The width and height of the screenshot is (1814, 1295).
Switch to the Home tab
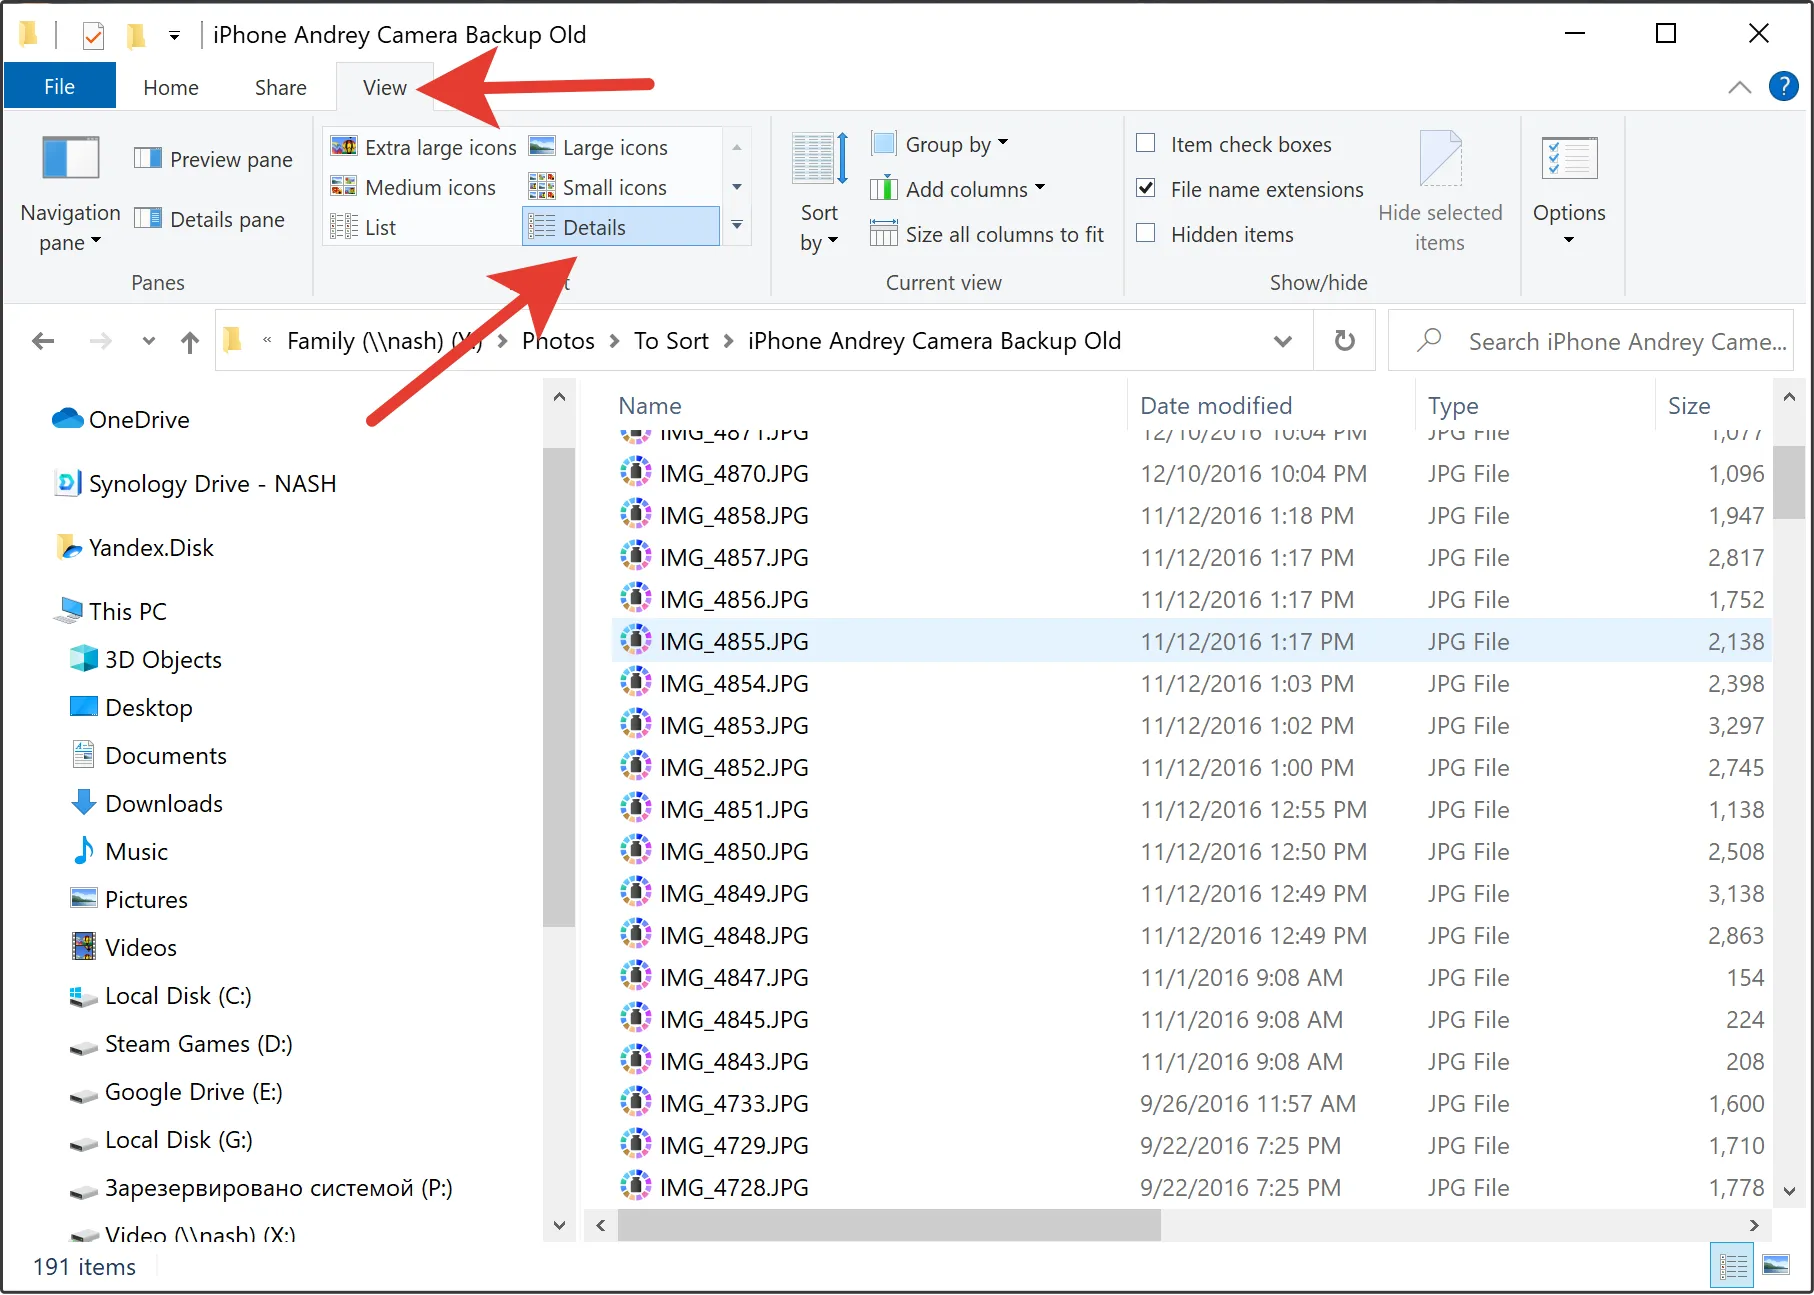pyautogui.click(x=171, y=87)
